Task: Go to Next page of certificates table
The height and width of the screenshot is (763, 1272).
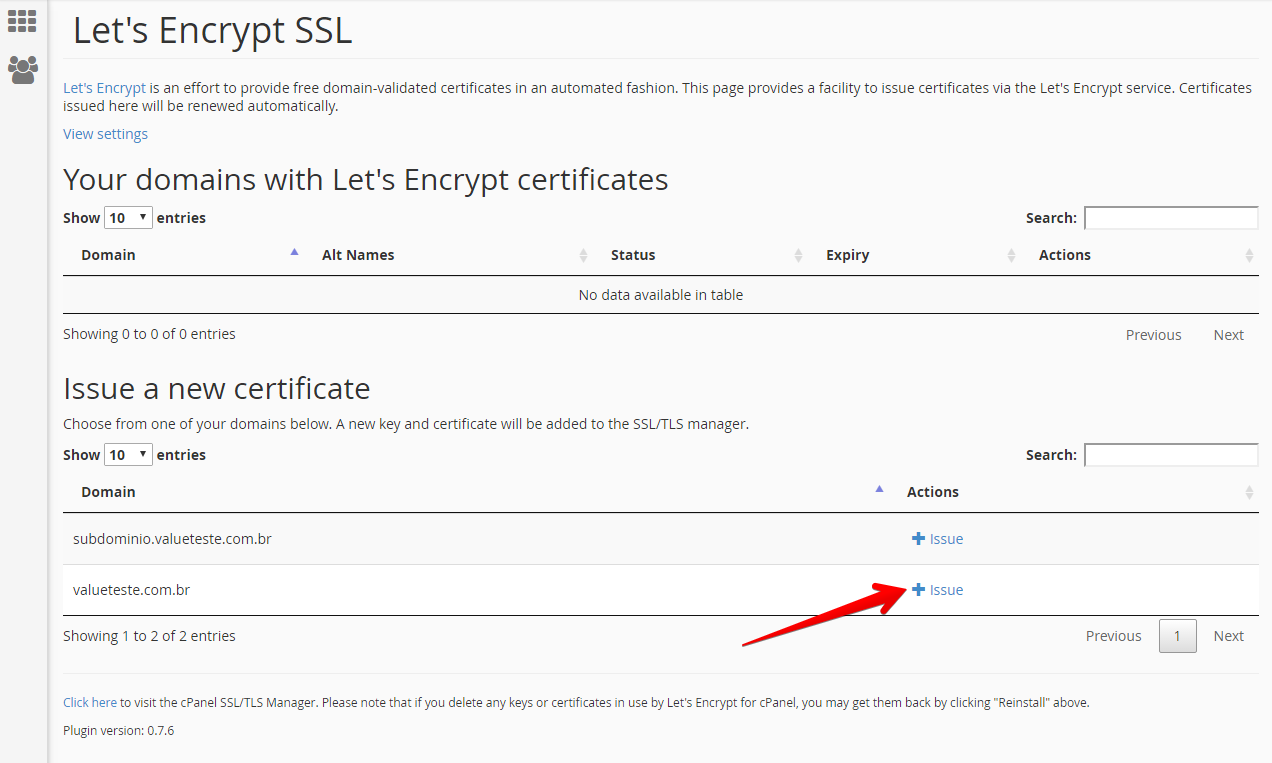Action: [1228, 335]
